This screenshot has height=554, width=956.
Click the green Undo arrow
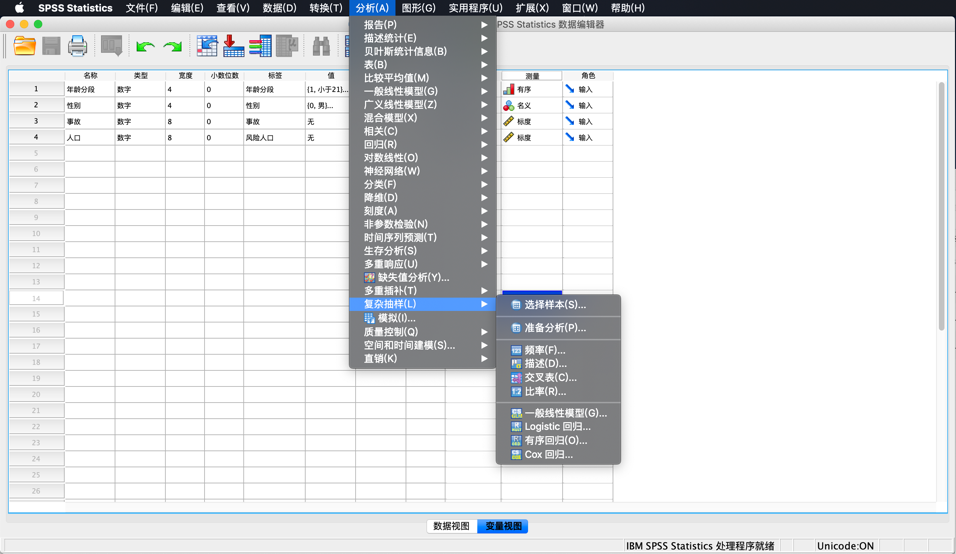145,47
